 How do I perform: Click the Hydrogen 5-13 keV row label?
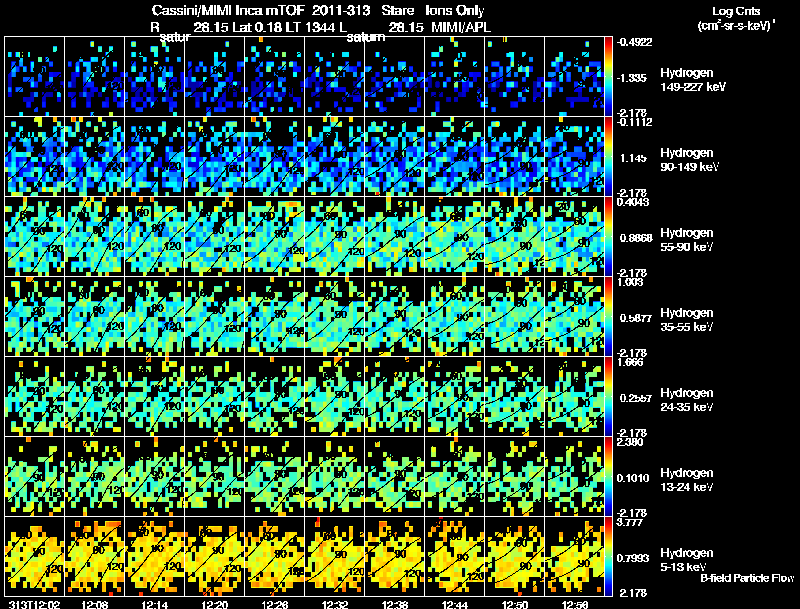coord(686,560)
